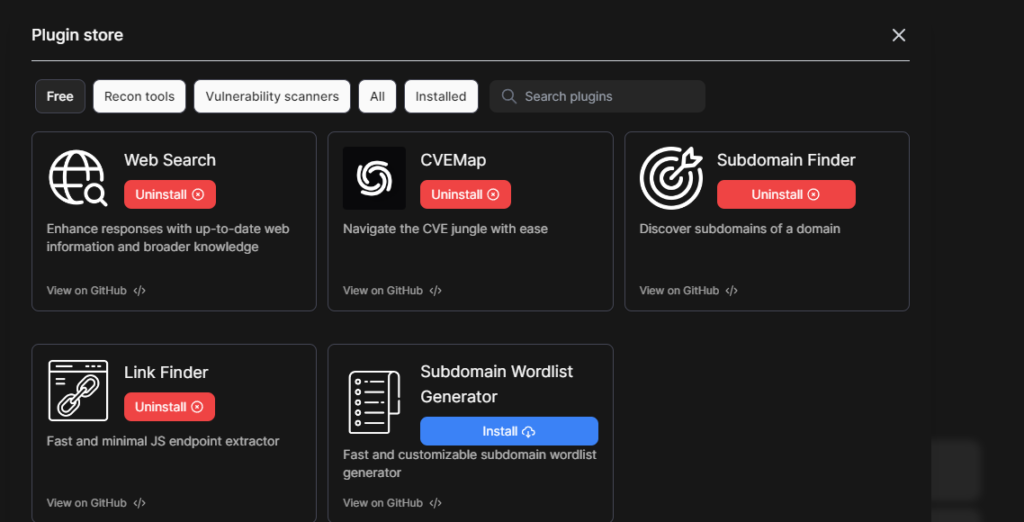Viewport: 1024px width, 522px height.
Task: Click 'Discover subdomains of a domain' description
Action: pyautogui.click(x=740, y=229)
